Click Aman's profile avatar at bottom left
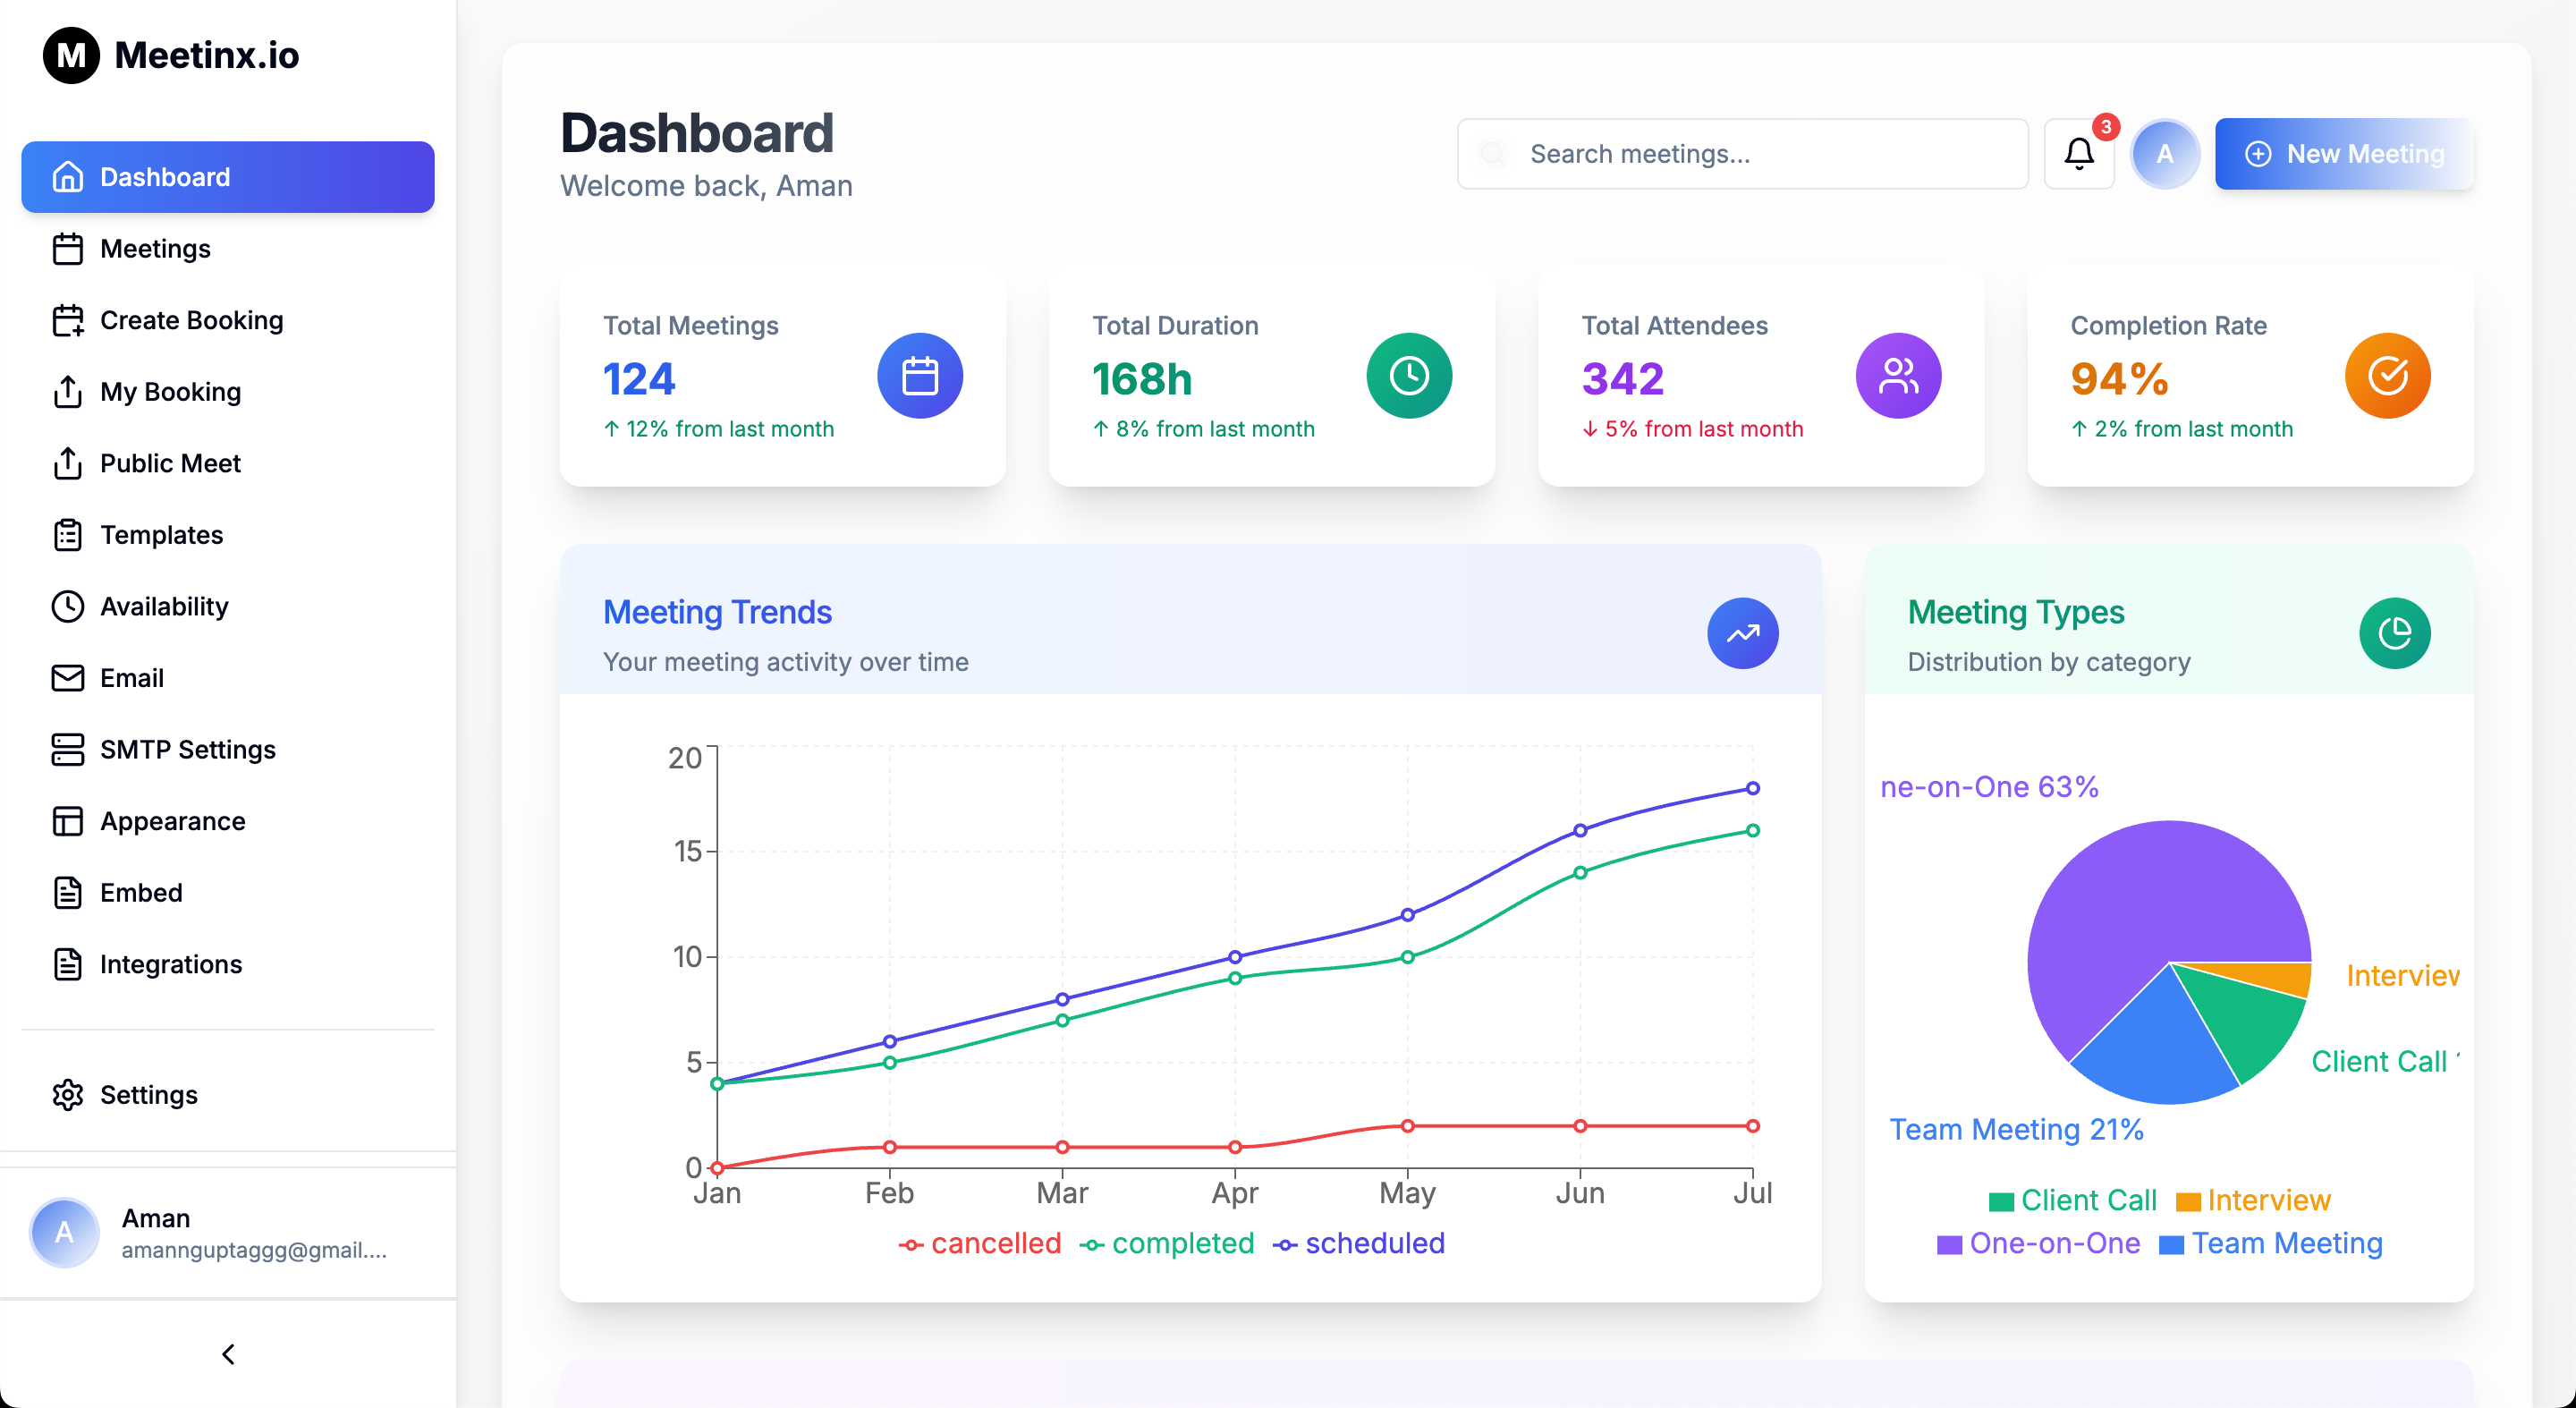Image resolution: width=2576 pixels, height=1408 pixels. pyautogui.click(x=63, y=1232)
